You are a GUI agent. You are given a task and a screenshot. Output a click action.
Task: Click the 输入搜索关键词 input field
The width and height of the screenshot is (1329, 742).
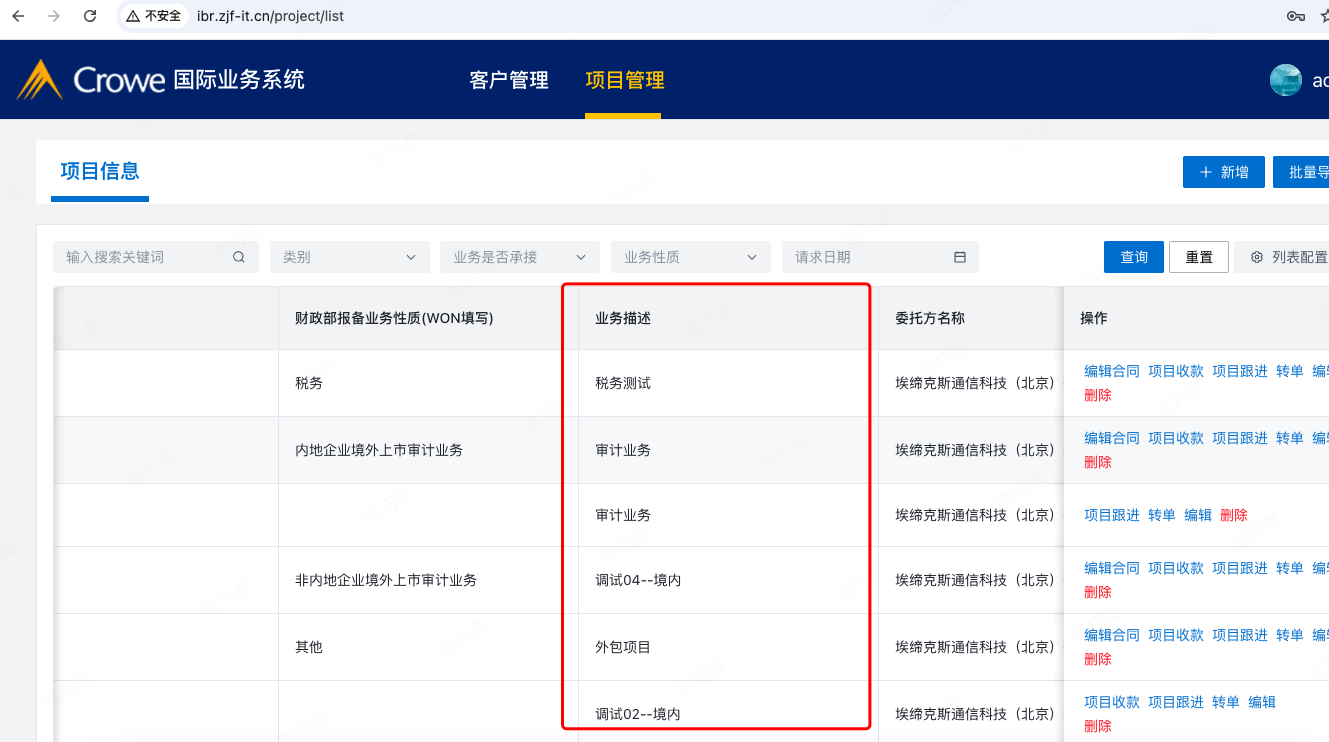[140, 257]
